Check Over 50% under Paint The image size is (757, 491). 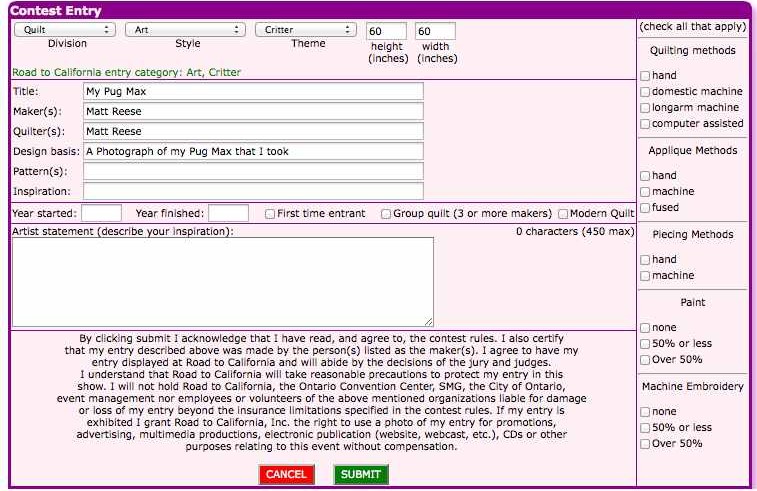click(645, 360)
